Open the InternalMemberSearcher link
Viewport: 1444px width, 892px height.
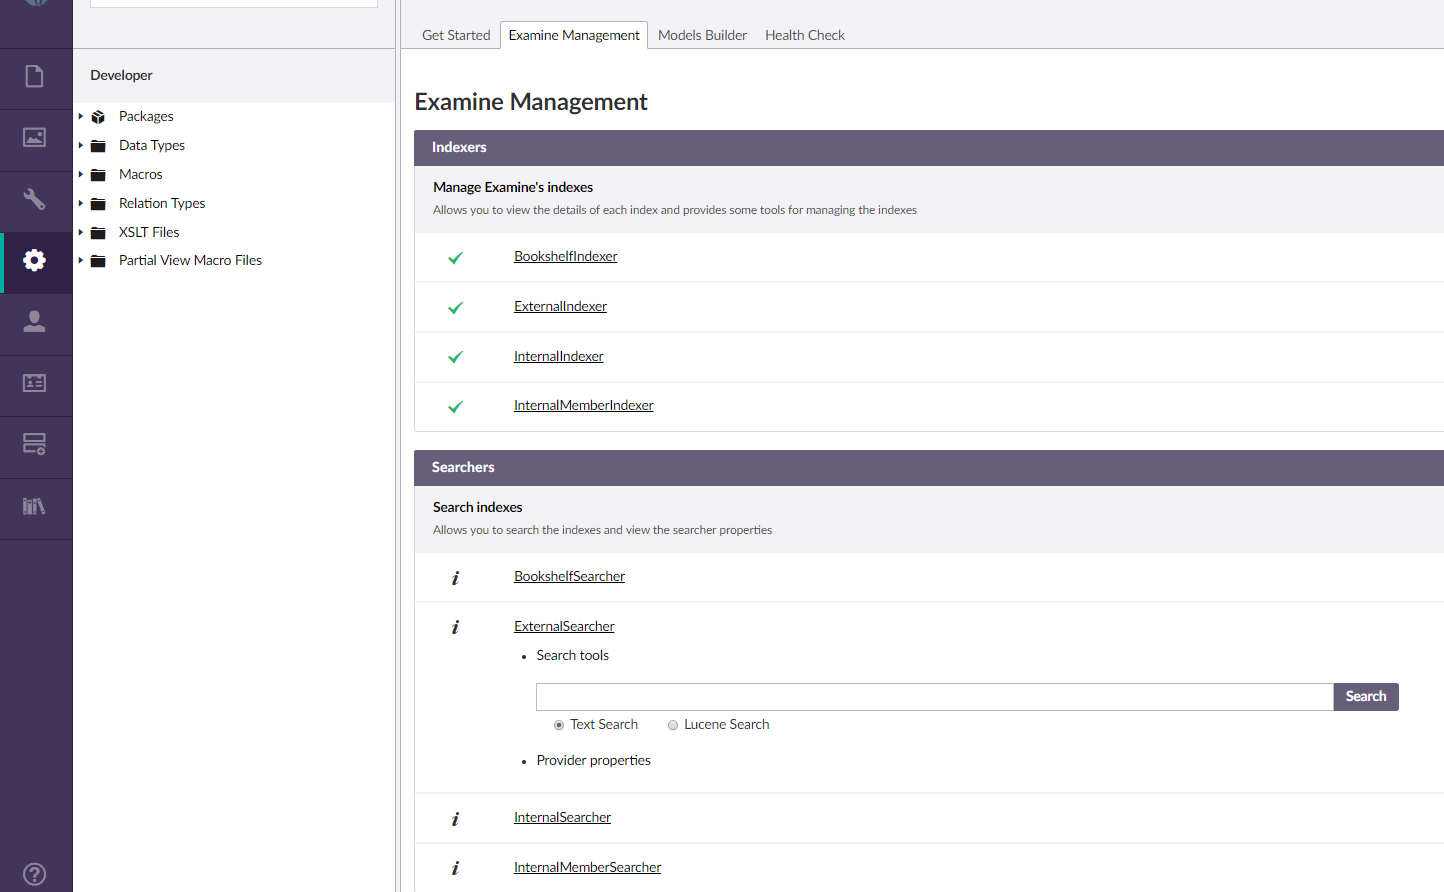(x=587, y=867)
